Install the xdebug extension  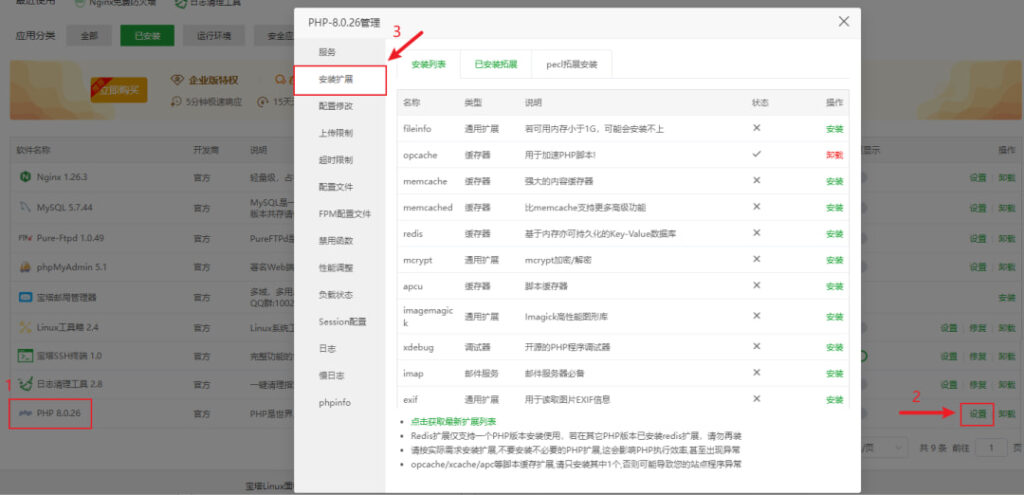835,347
